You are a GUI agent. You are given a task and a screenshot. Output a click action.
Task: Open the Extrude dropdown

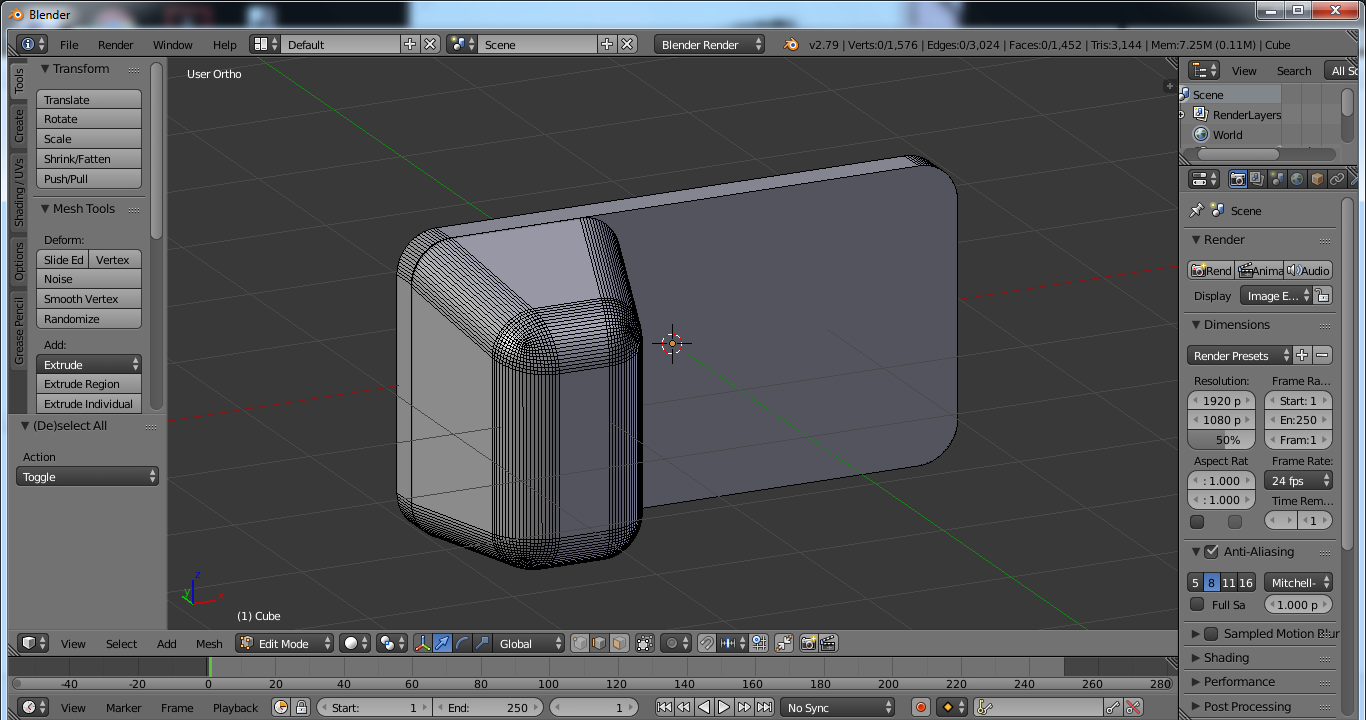[x=89, y=364]
